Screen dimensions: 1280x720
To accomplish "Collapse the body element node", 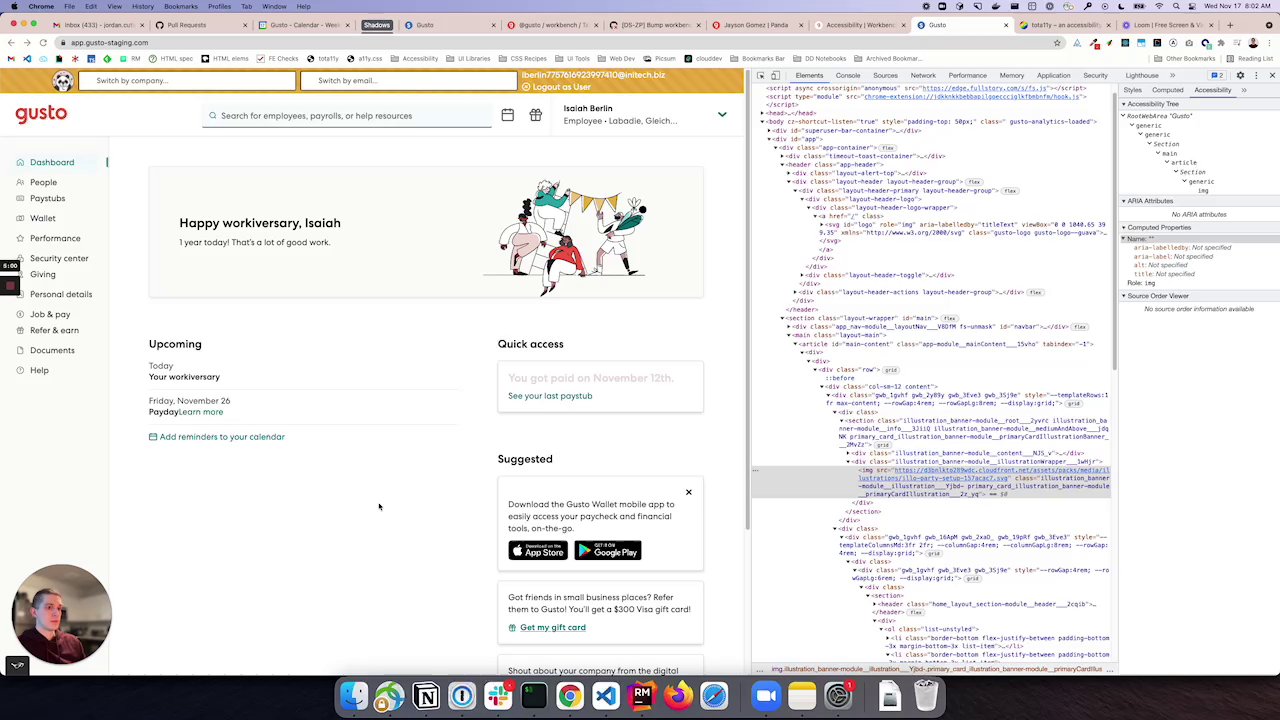I will point(761,121).
